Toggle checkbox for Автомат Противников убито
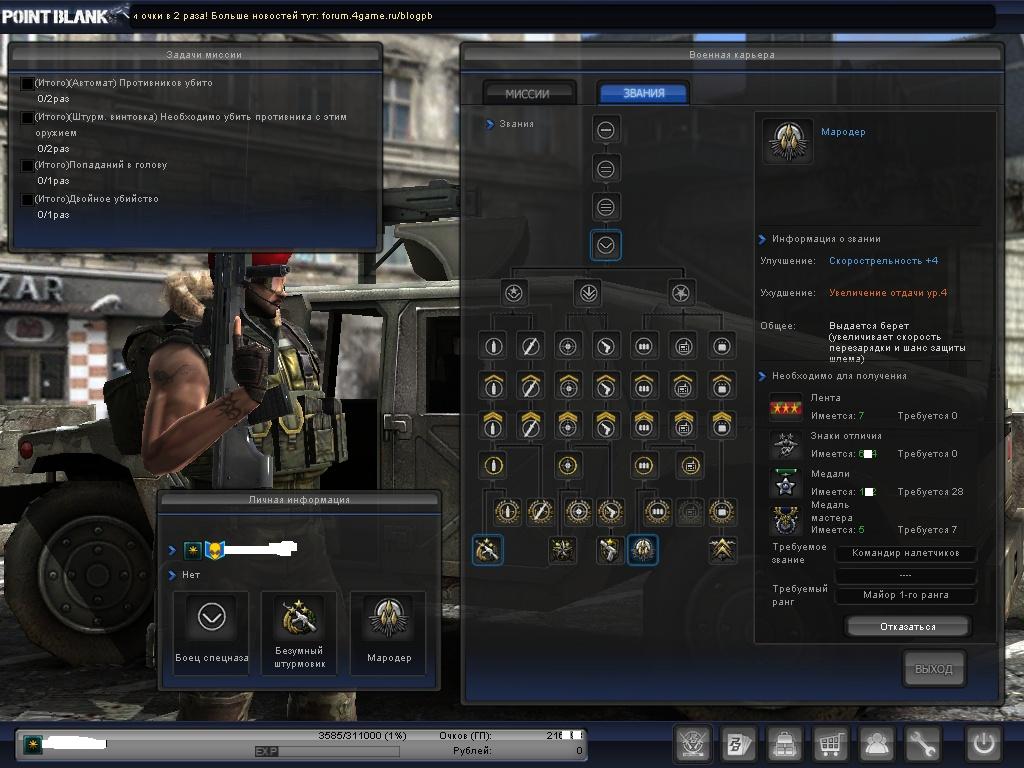 27,84
